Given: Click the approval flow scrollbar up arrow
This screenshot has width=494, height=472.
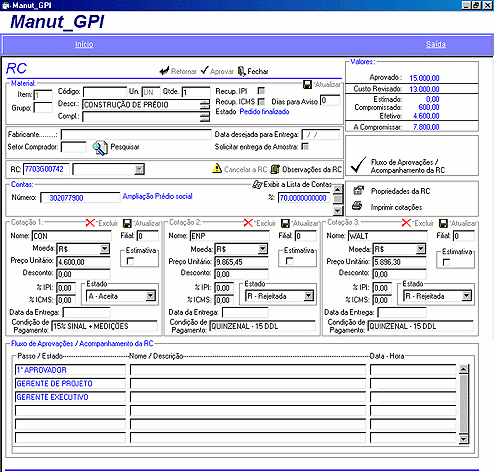Looking at the screenshot, I should coord(463,369).
